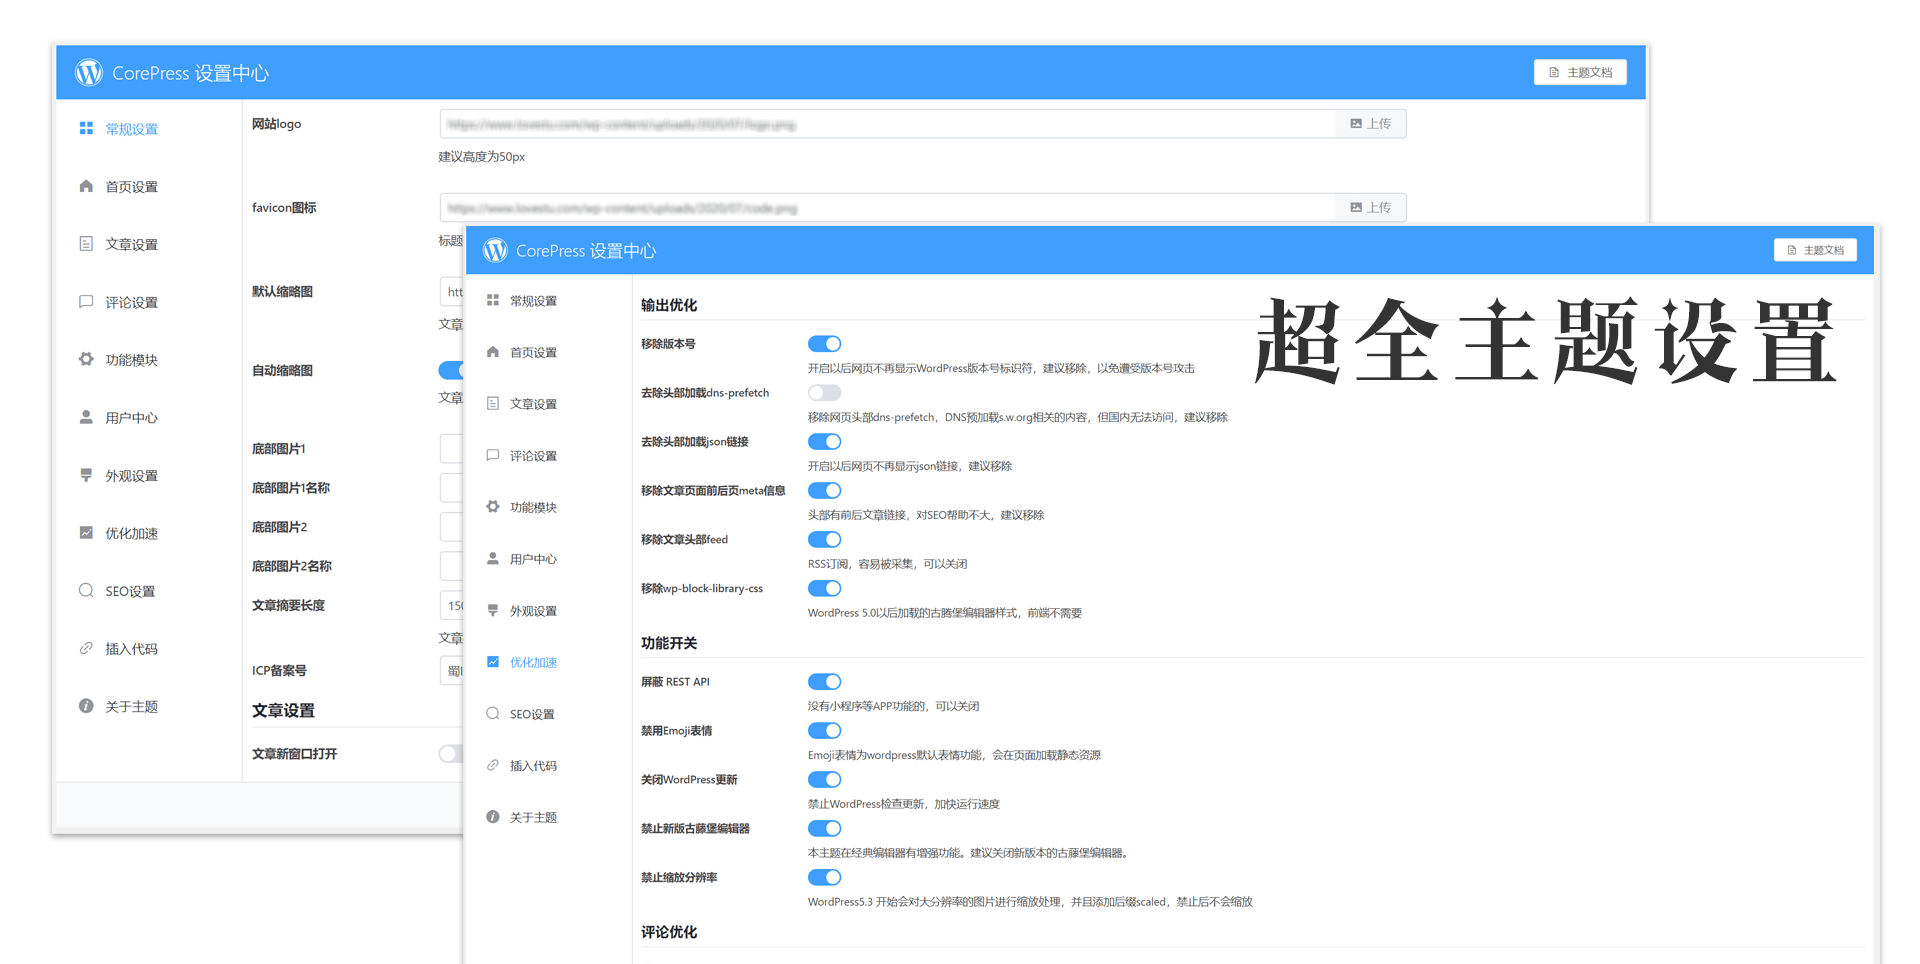The image size is (1920, 964).
Task: Click 功能模块 gear icon in back window sidebar
Action: pyautogui.click(x=86, y=359)
